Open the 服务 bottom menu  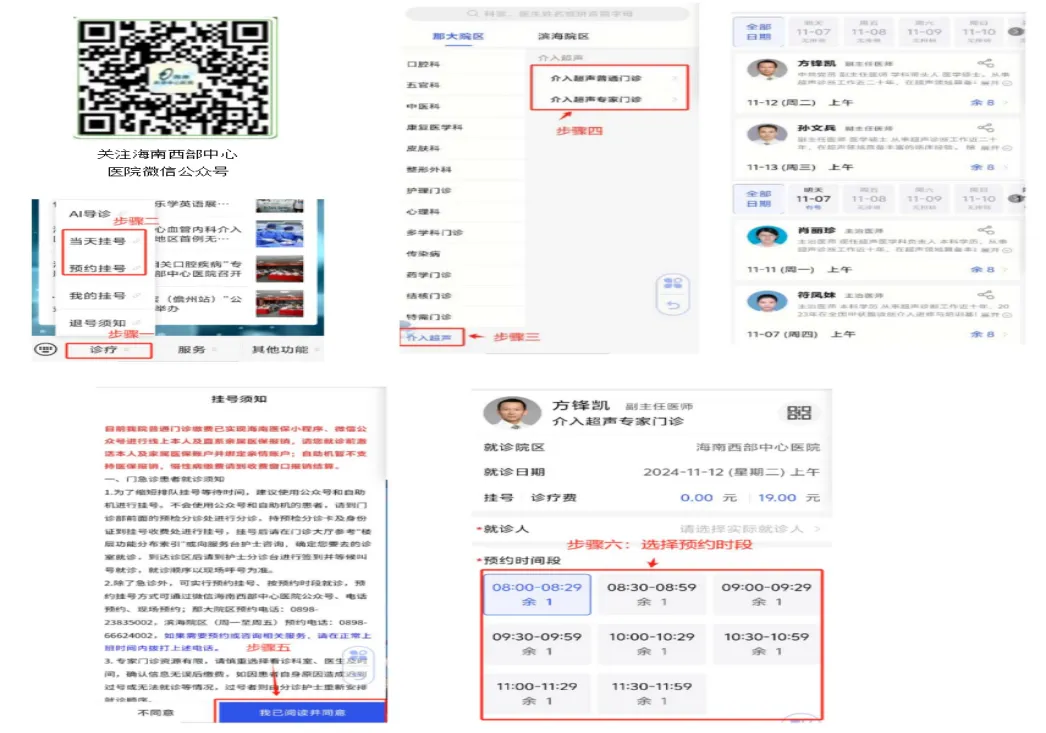[191, 349]
